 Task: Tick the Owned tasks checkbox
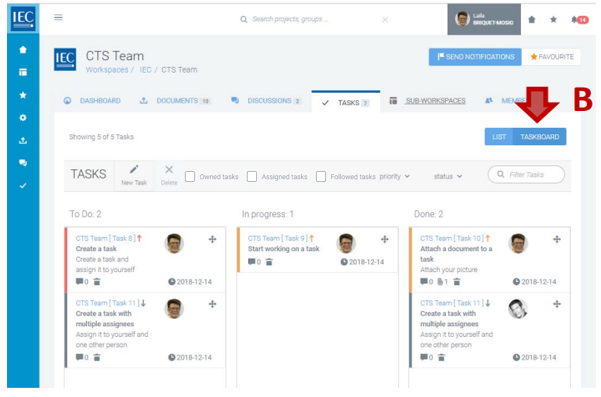190,177
